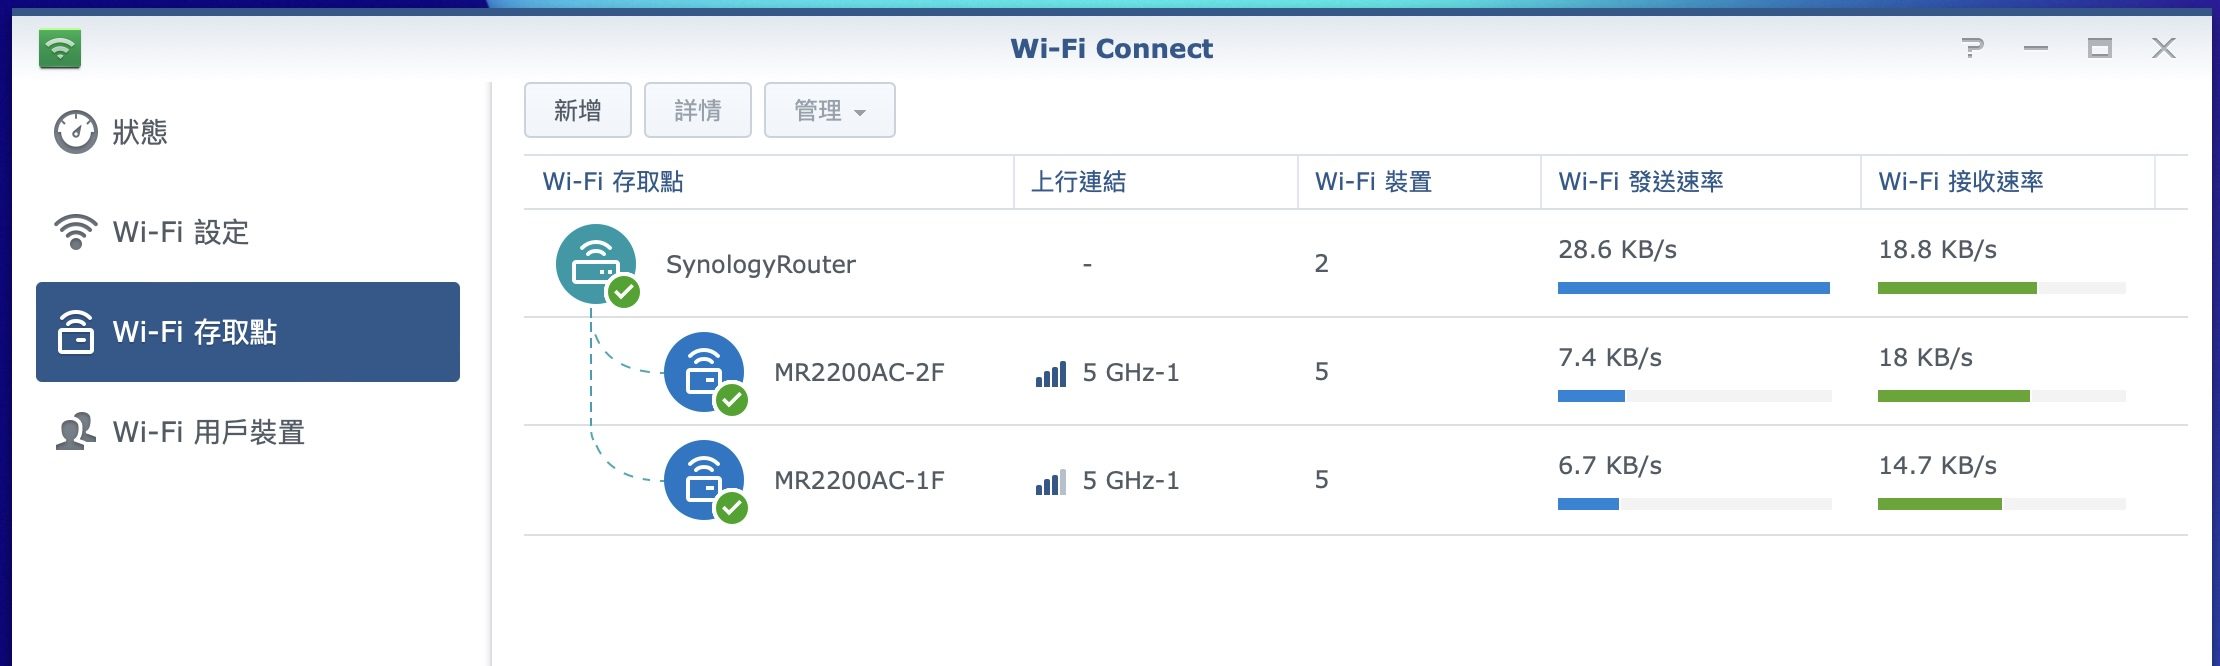
Task: Click SynologyRouter blue send rate bar
Action: (x=1693, y=288)
